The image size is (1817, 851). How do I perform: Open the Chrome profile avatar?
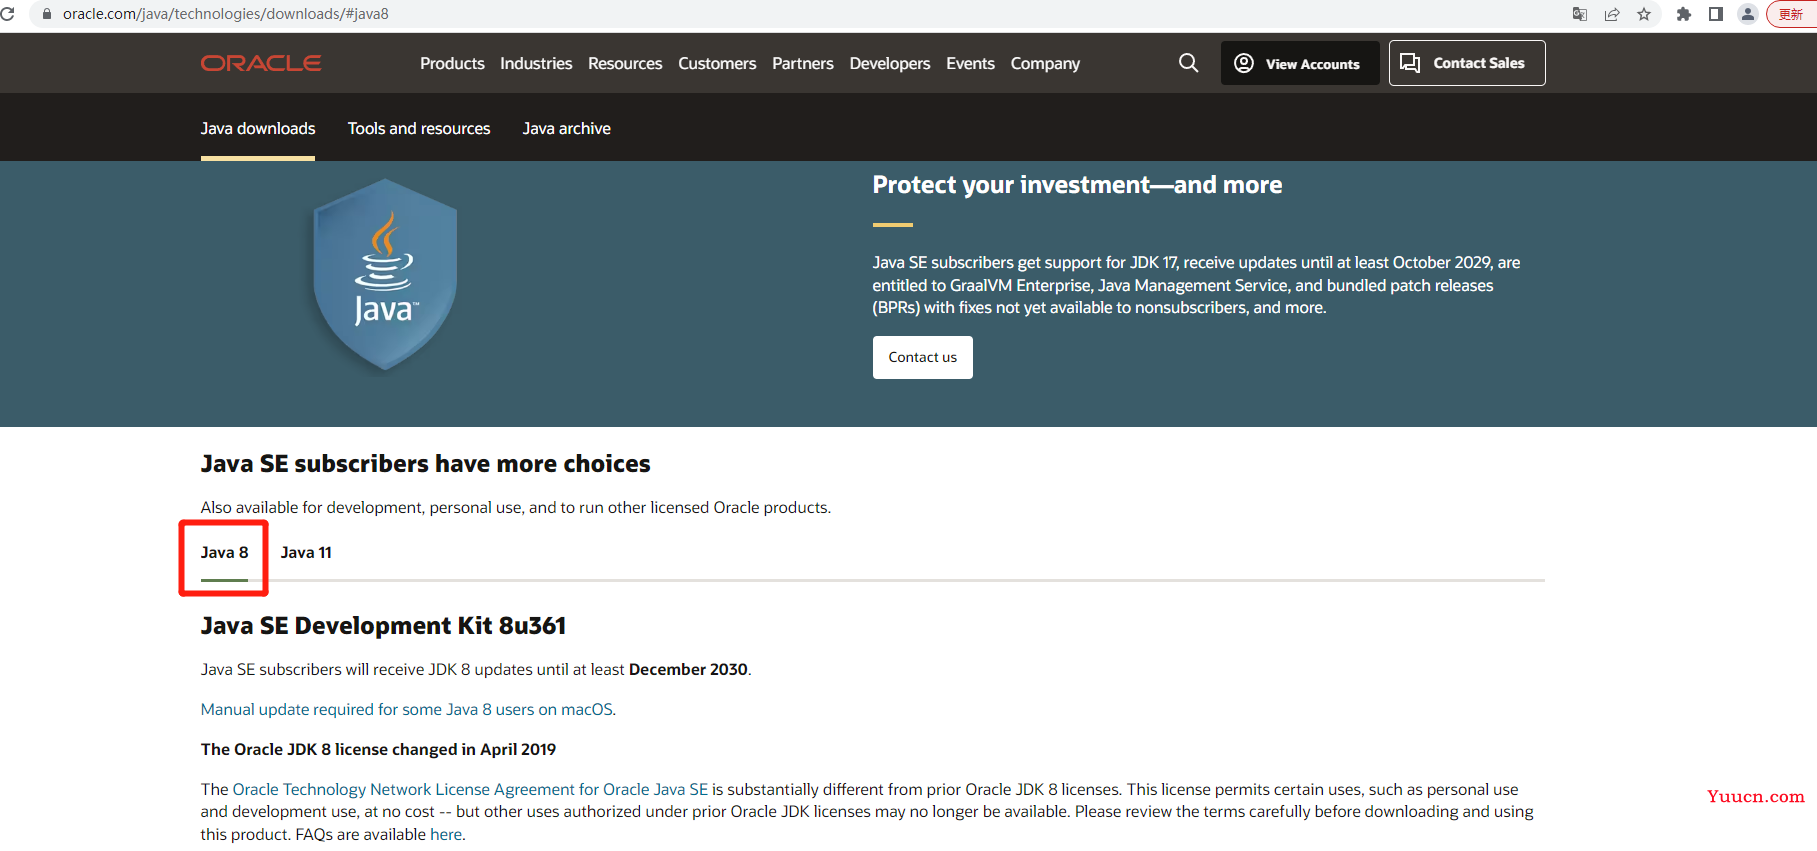click(1748, 14)
